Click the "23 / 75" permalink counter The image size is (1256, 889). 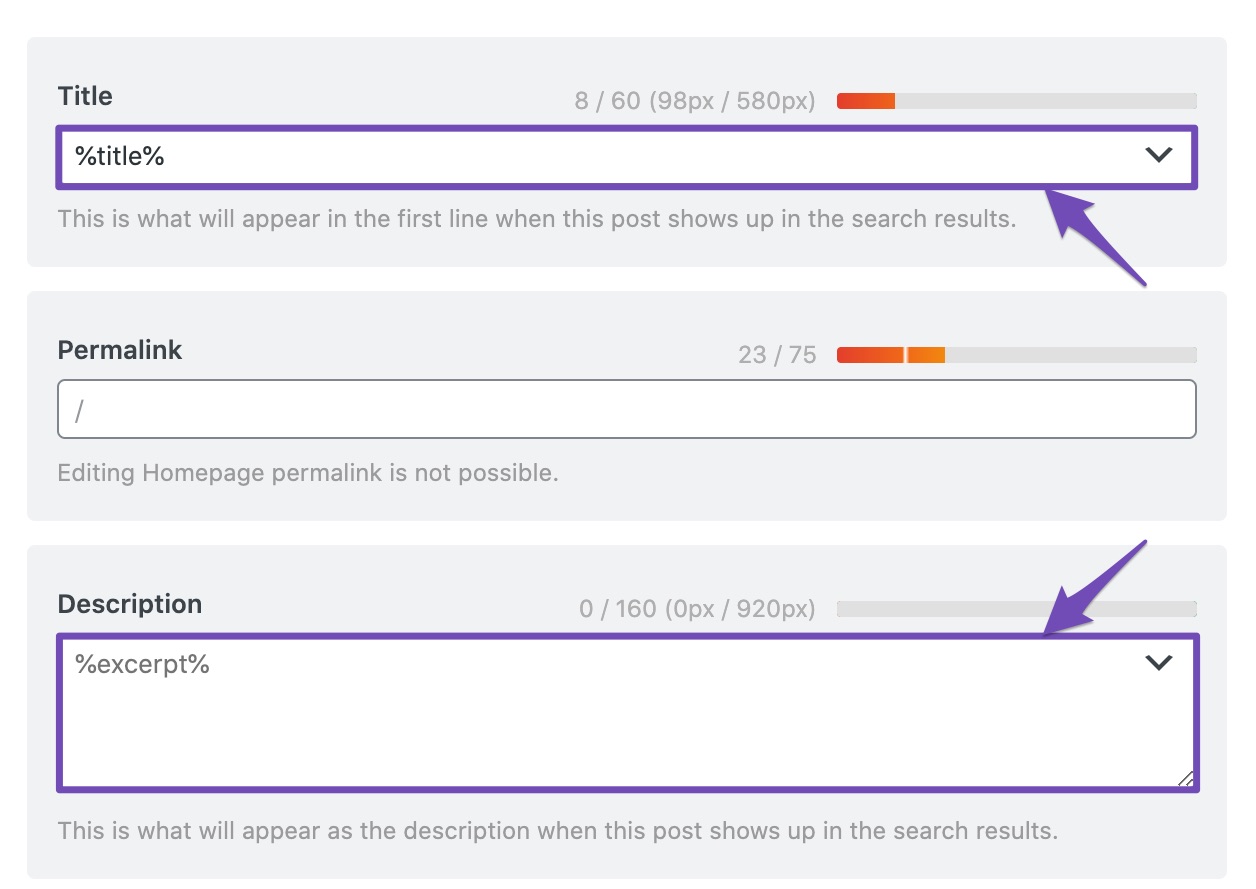tap(777, 355)
